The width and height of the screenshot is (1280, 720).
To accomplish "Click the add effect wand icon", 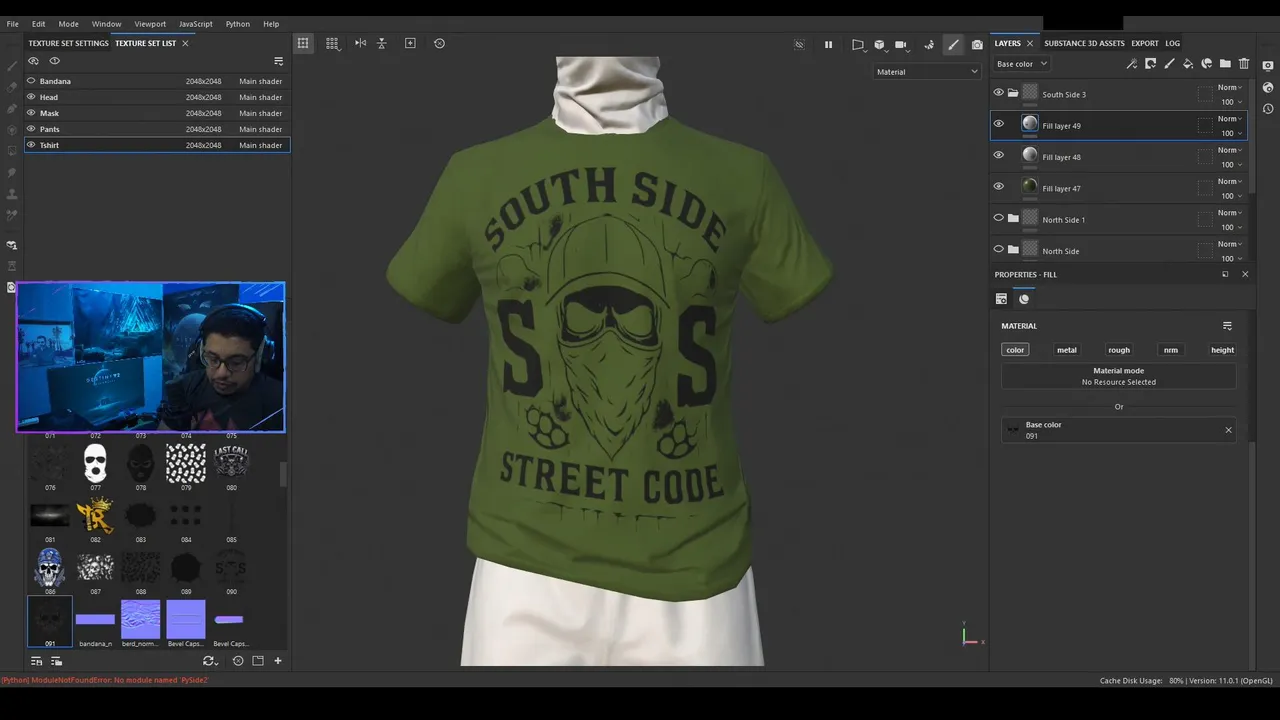I will pos(1131,64).
